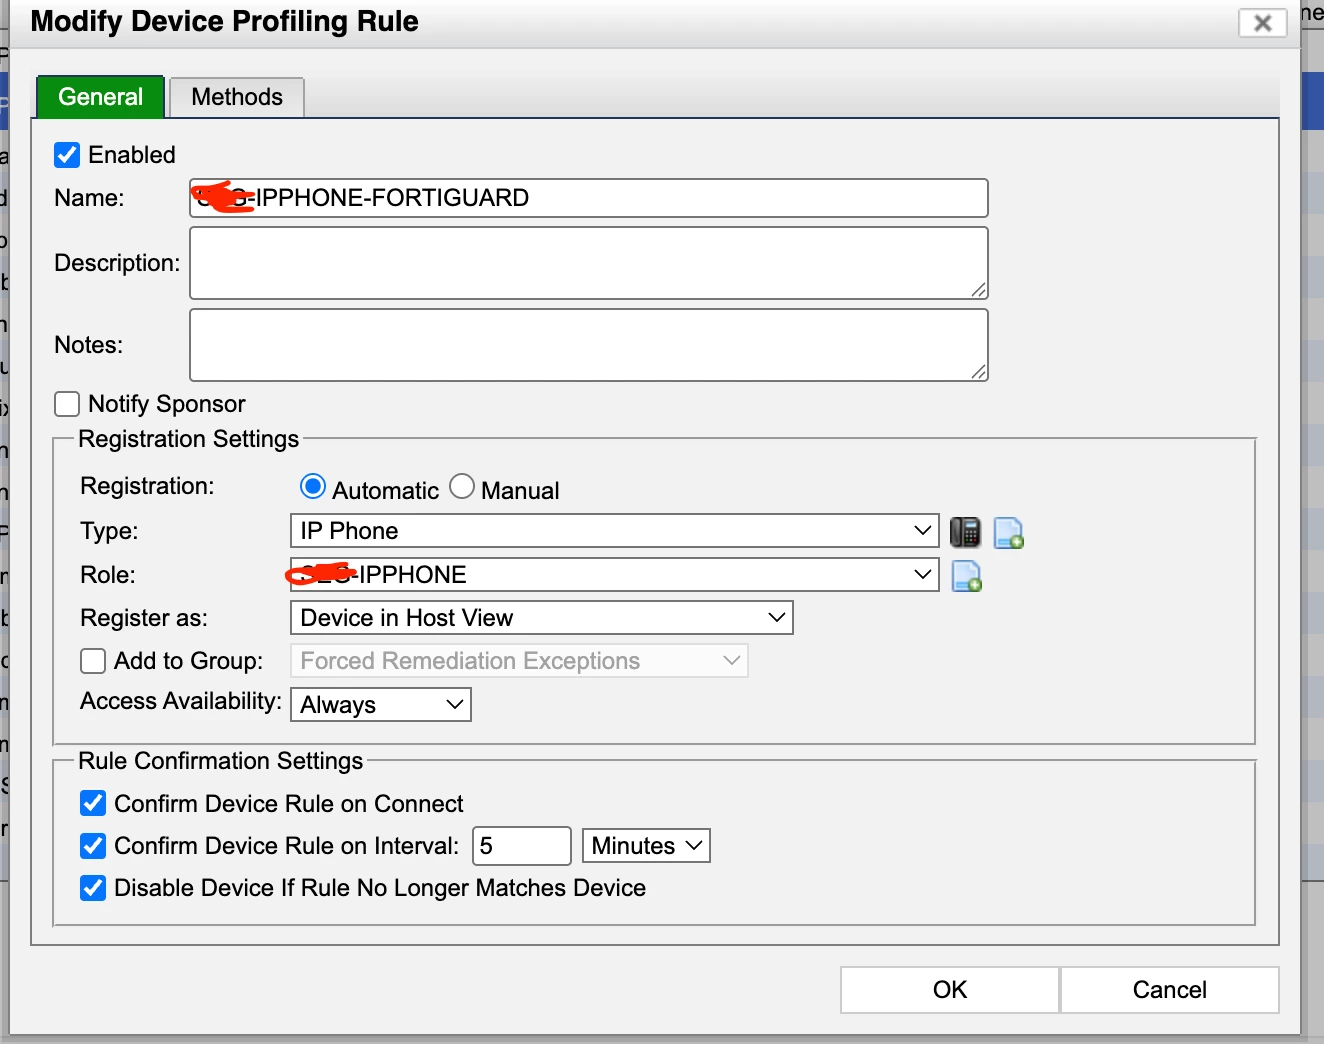This screenshot has width=1324, height=1044.
Task: Click the Cancel button
Action: click(1170, 990)
